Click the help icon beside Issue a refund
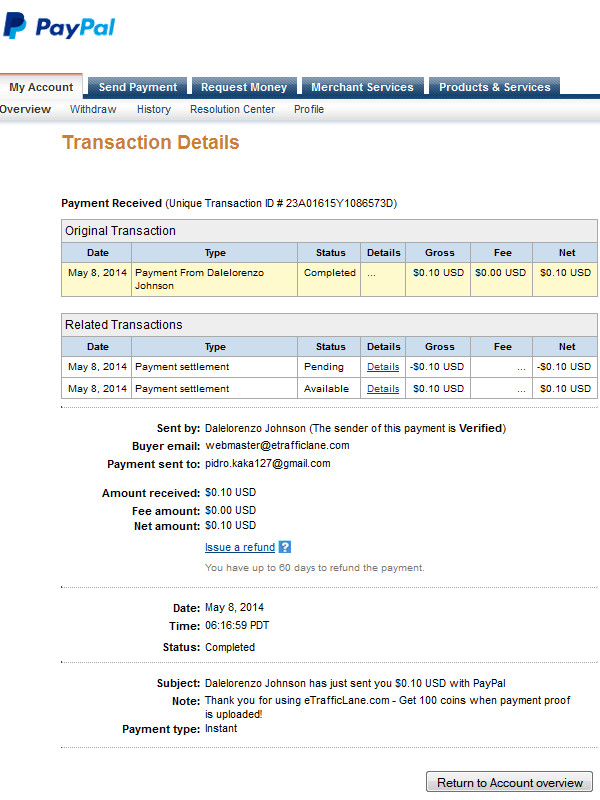The height and width of the screenshot is (800, 600). click(285, 547)
